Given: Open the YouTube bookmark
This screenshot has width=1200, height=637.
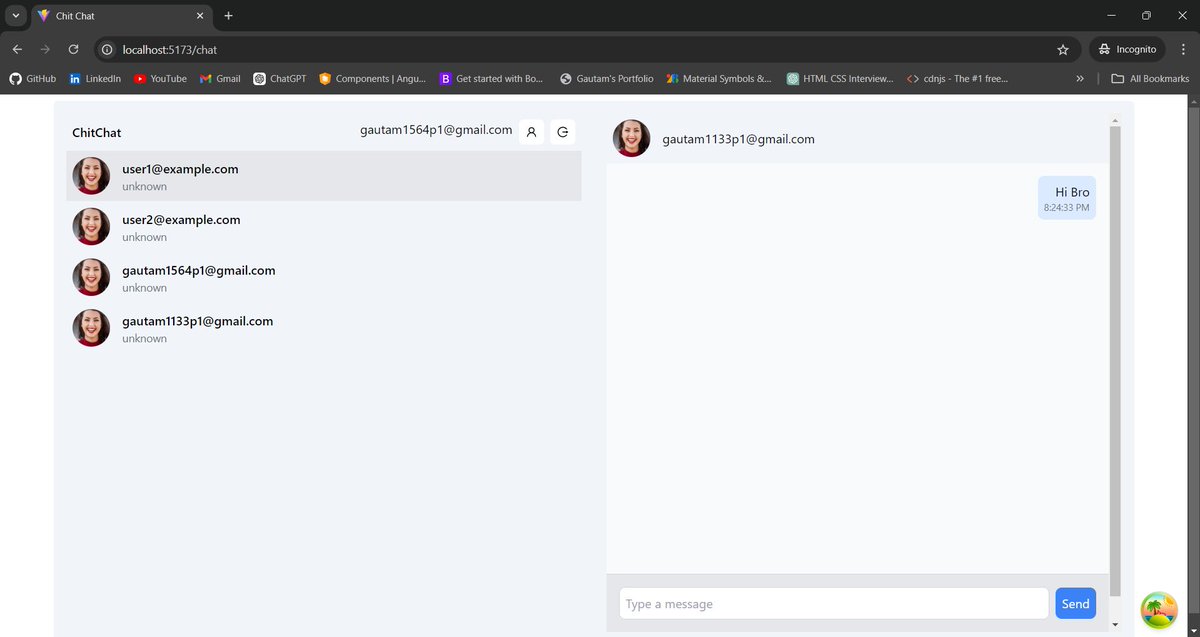Looking at the screenshot, I should [160, 78].
